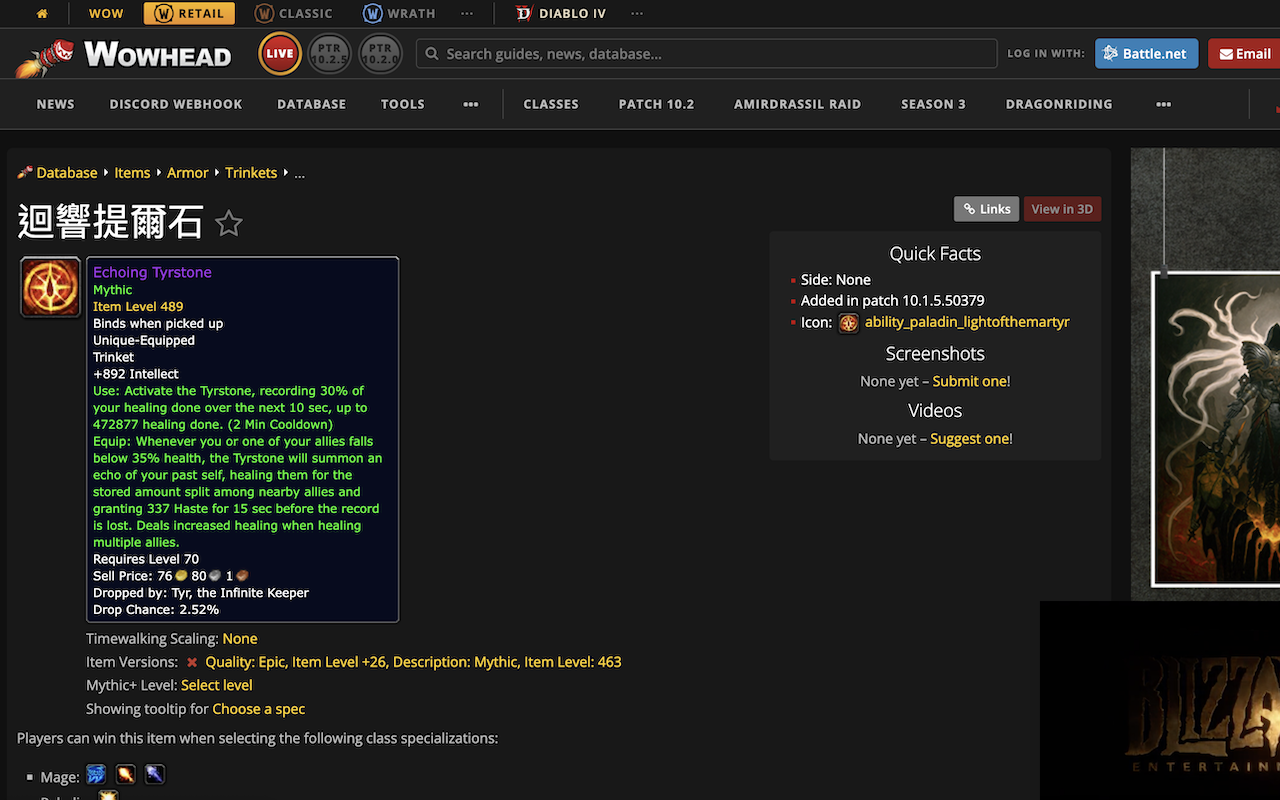Remove the item version with the red X

pyautogui.click(x=192, y=662)
